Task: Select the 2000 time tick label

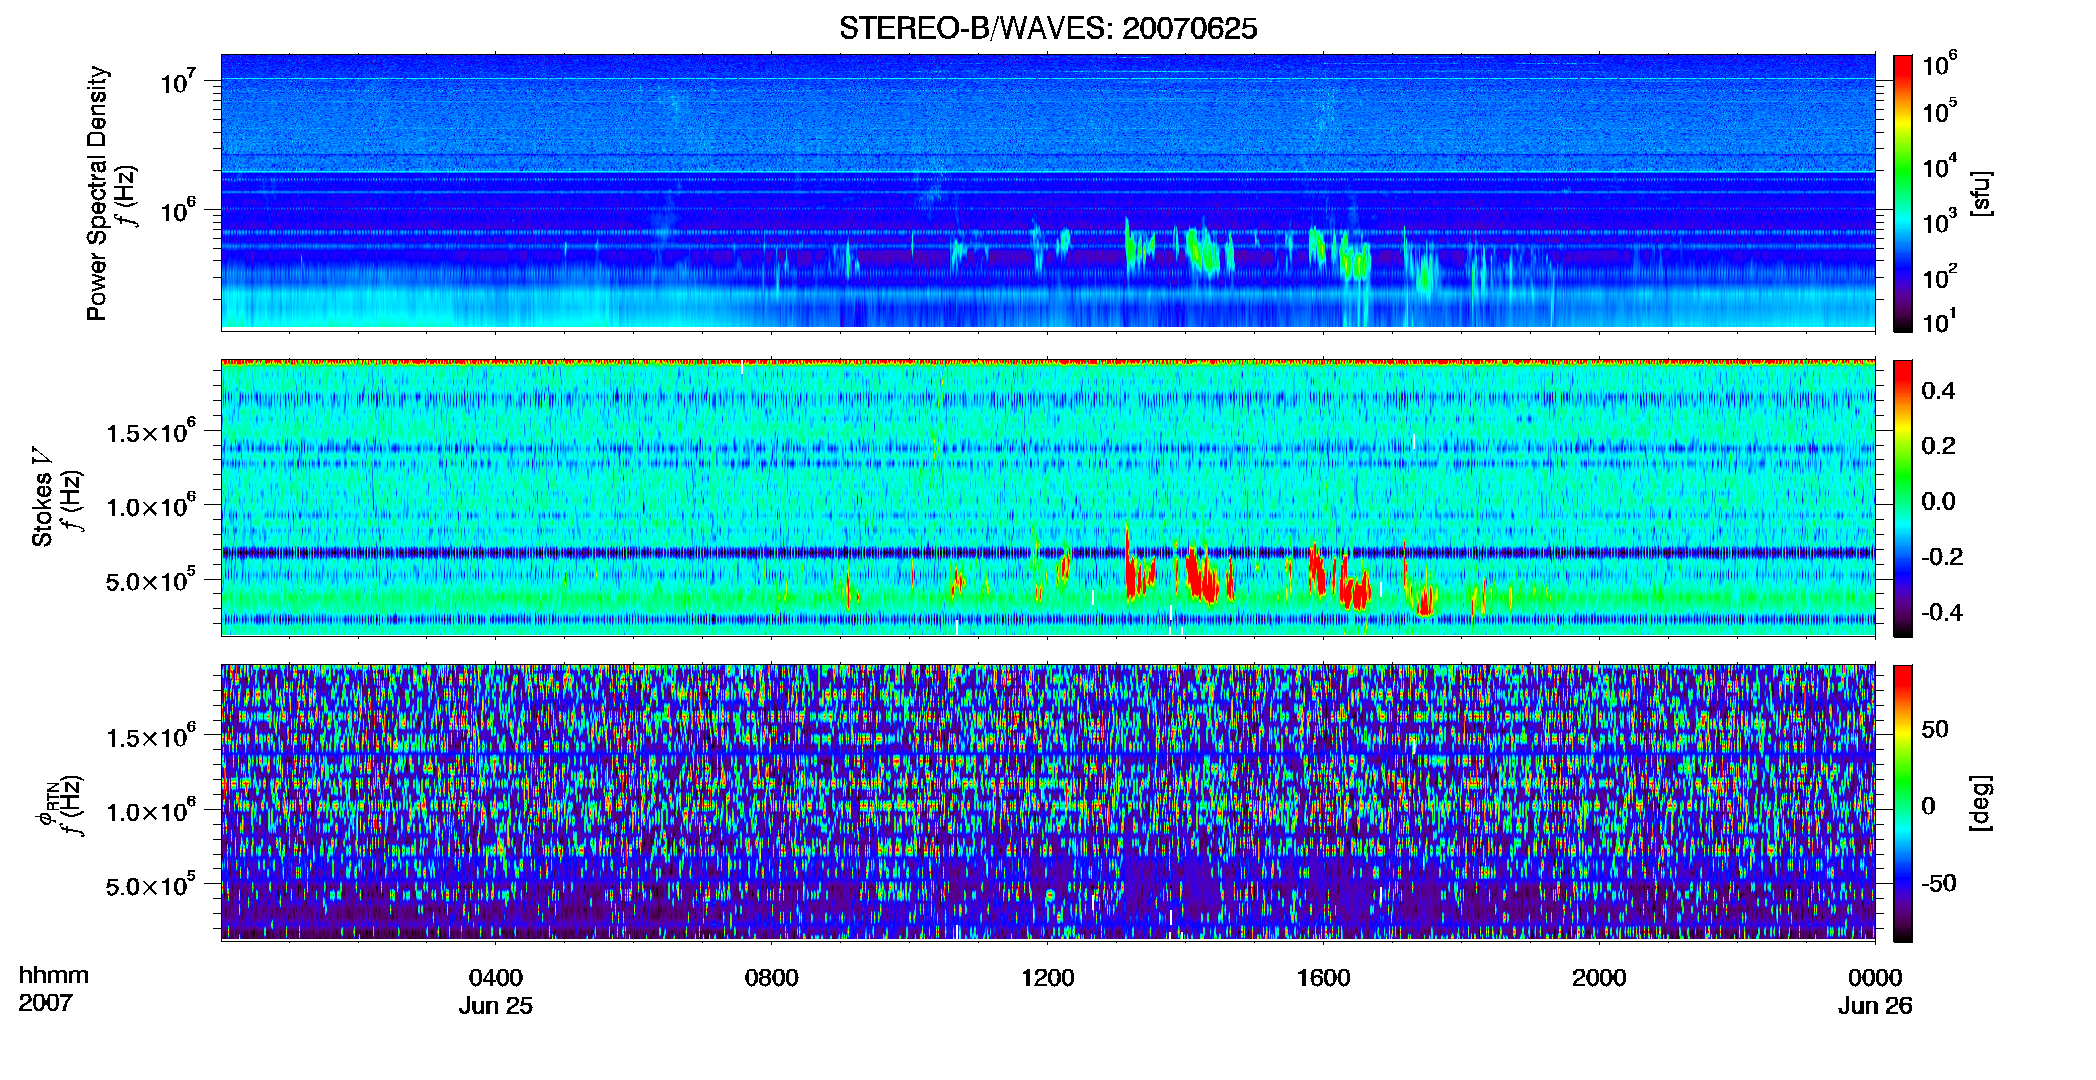Action: point(1599,978)
